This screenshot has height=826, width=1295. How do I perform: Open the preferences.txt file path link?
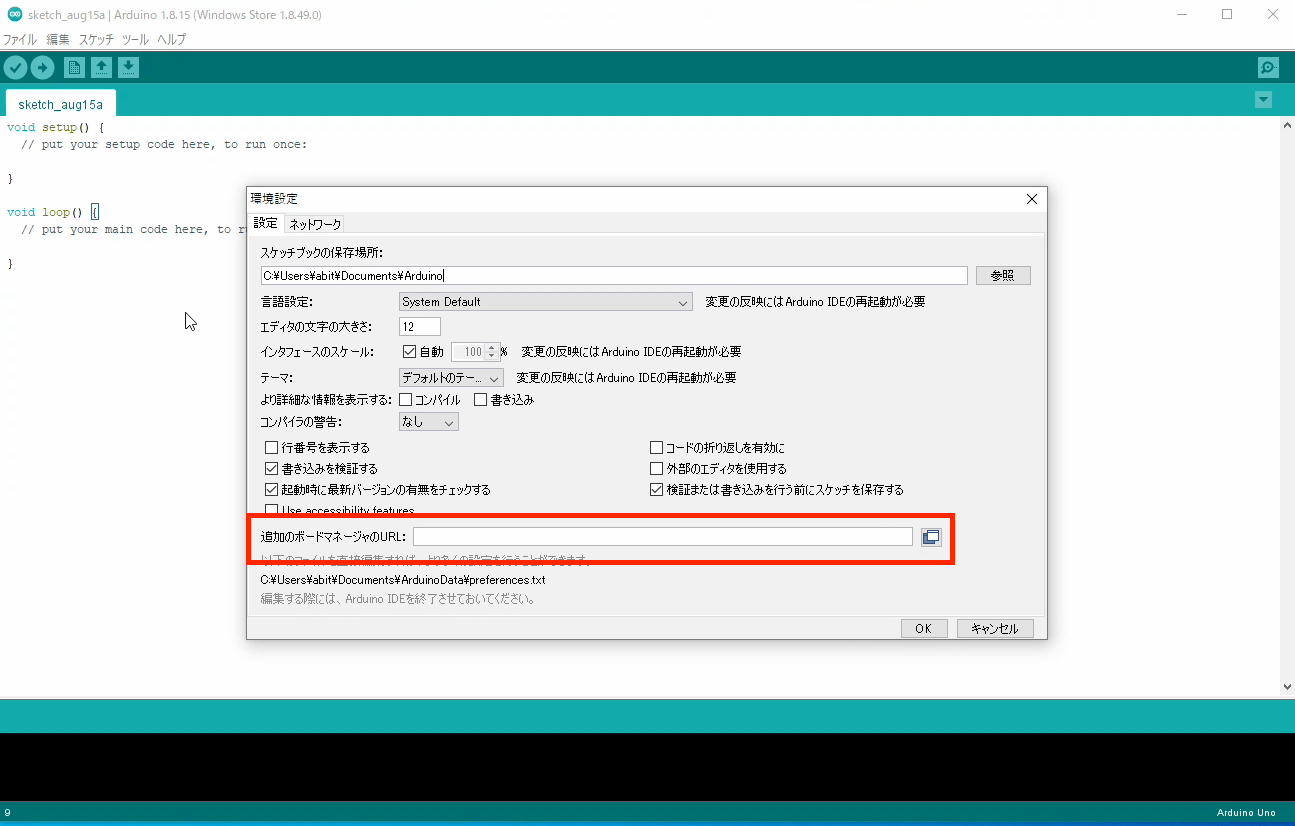[403, 580]
